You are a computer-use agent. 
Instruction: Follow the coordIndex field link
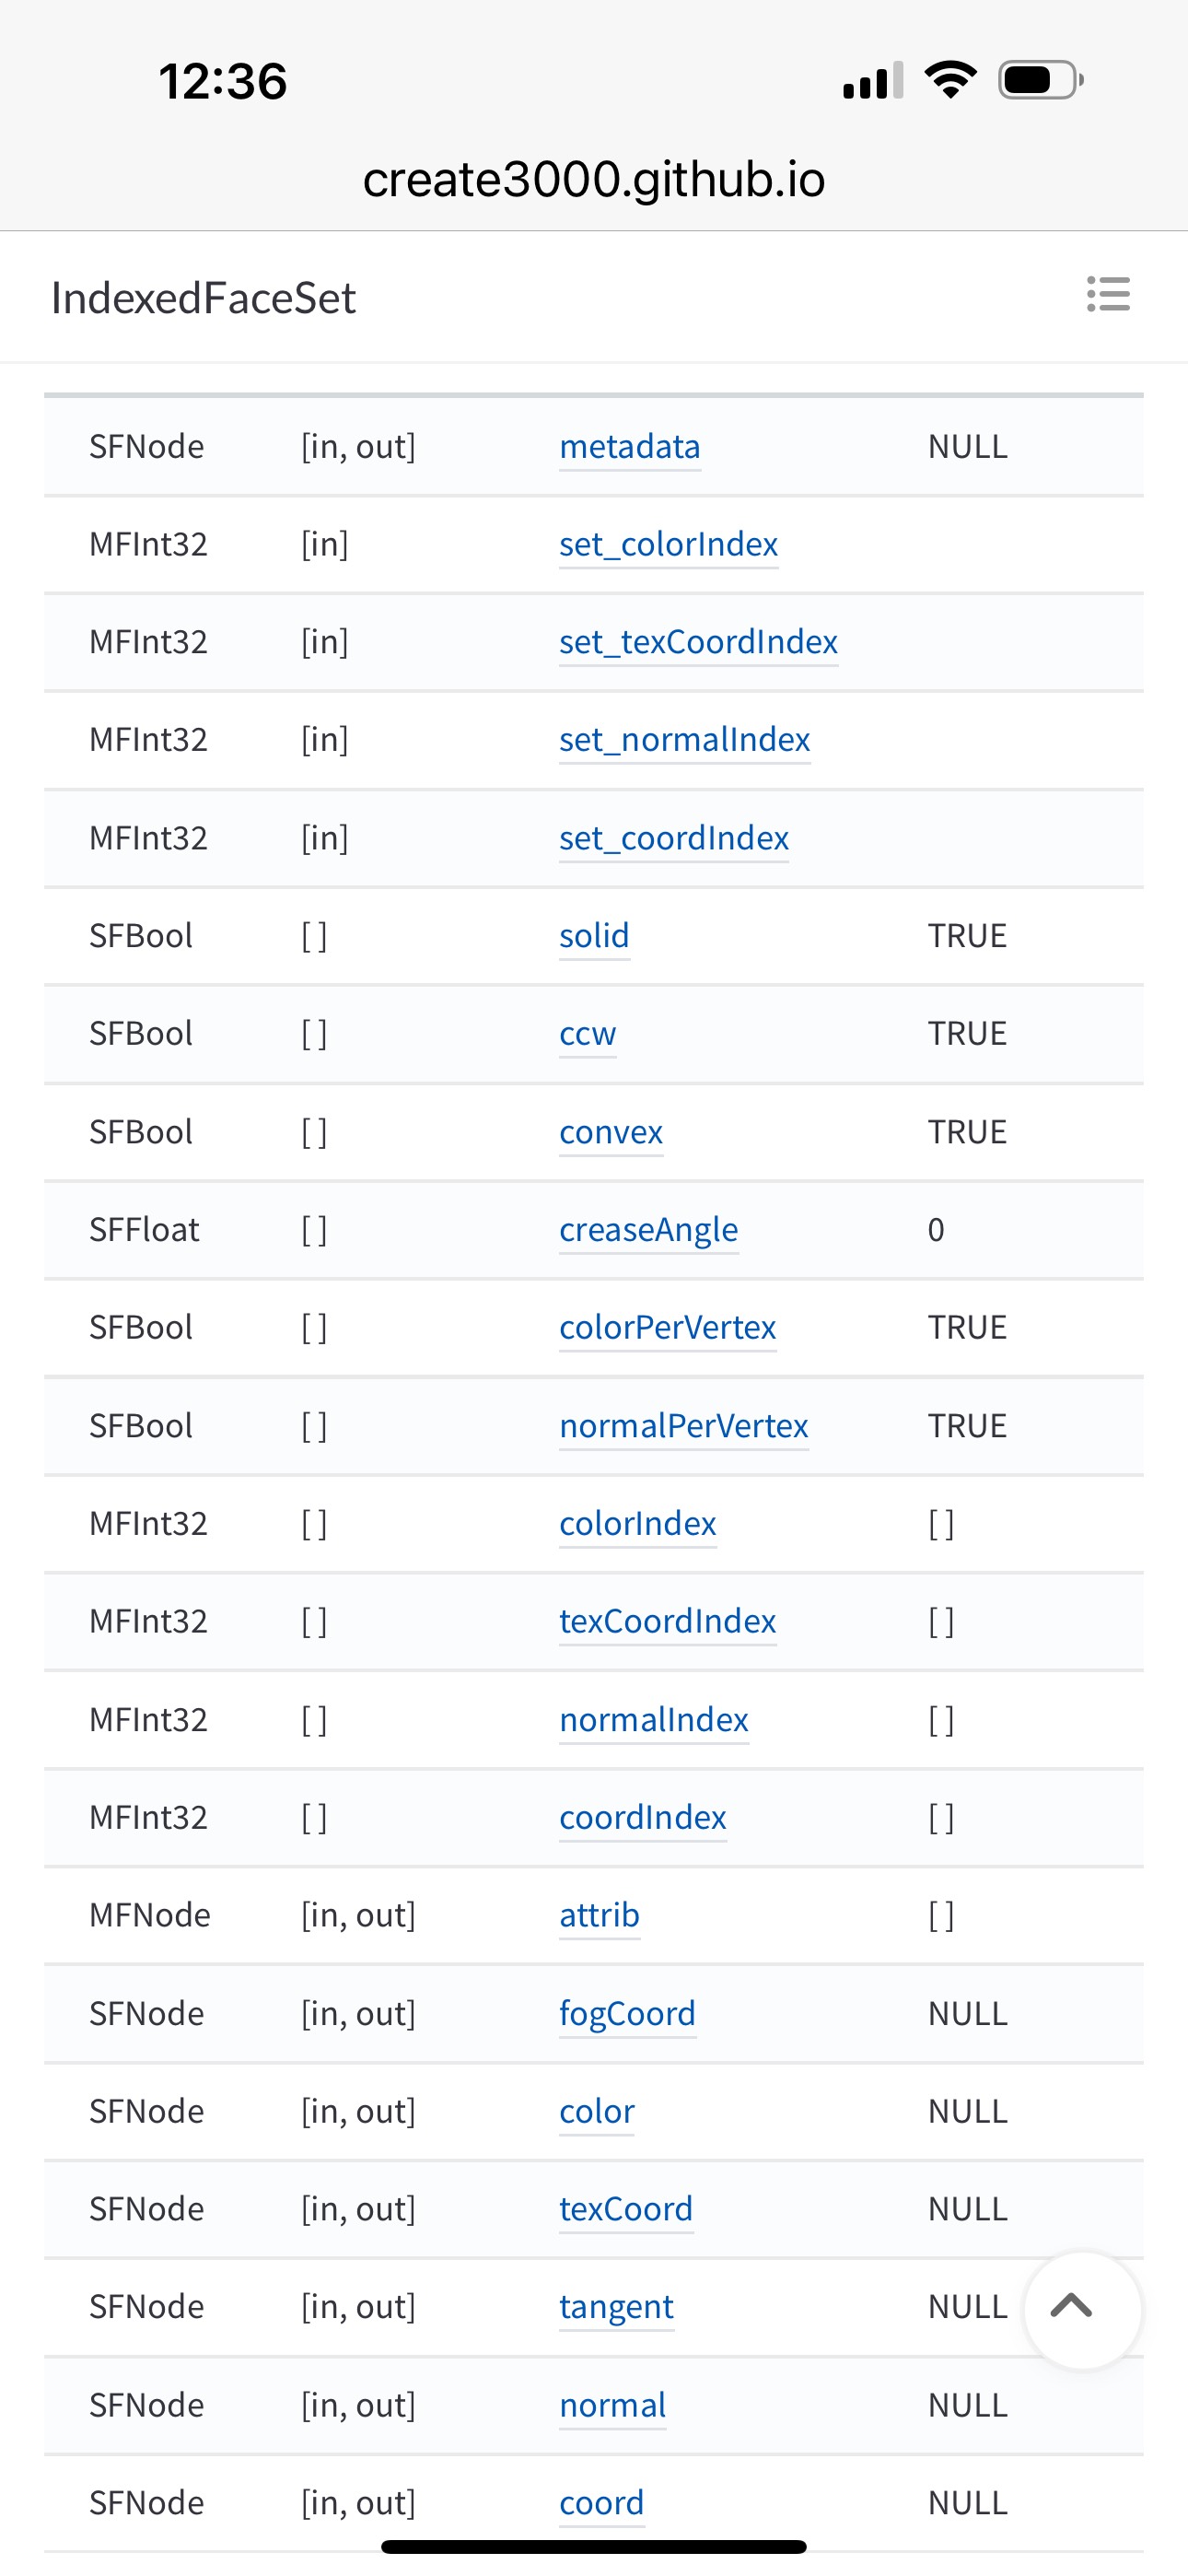tap(643, 1817)
